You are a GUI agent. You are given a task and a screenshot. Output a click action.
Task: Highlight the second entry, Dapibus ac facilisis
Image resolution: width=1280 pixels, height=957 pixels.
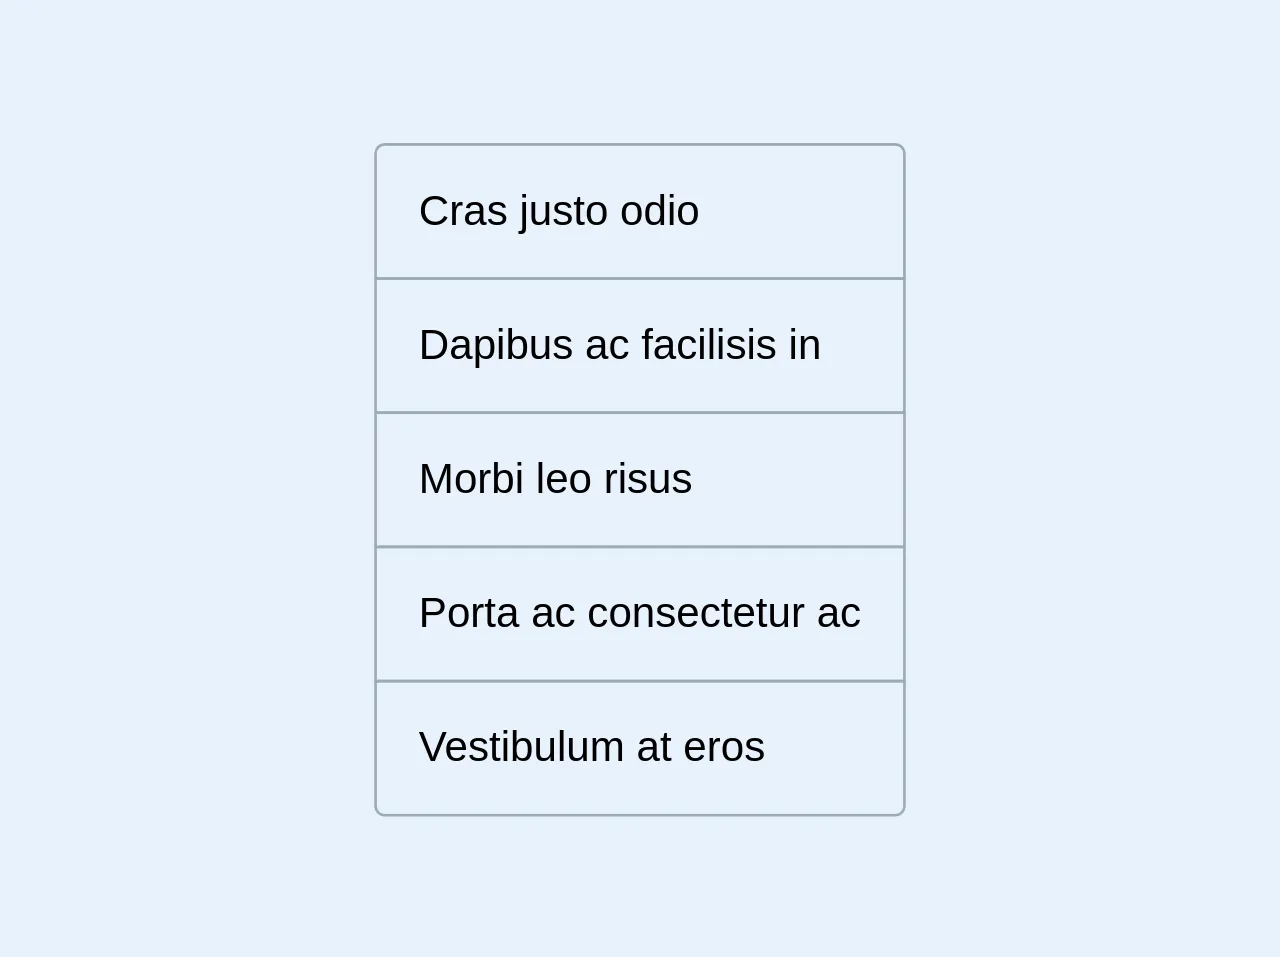639,346
